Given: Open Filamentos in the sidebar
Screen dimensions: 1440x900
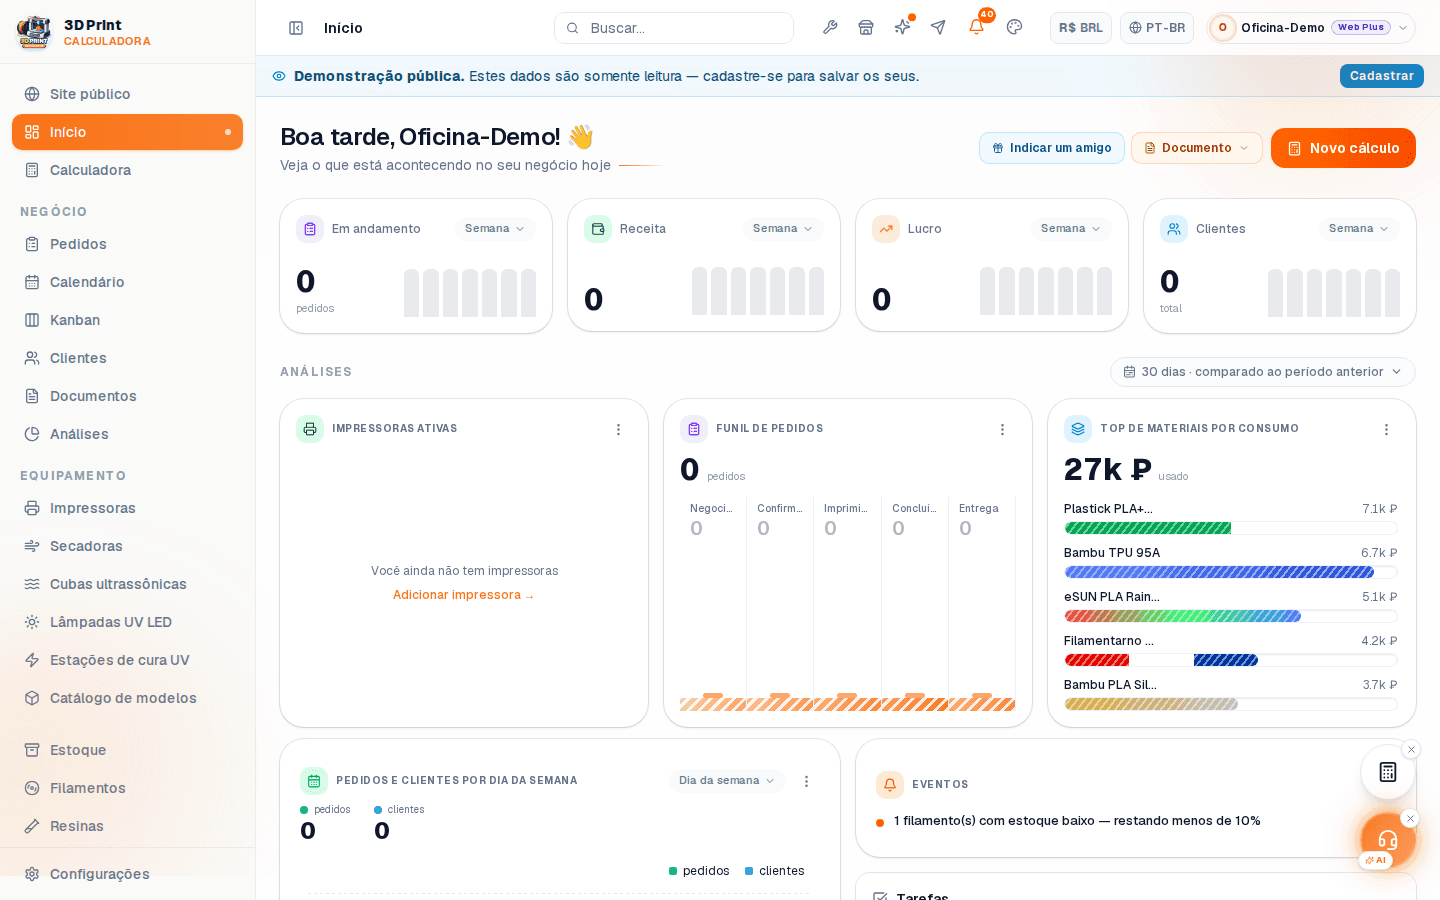Looking at the screenshot, I should 127,788.
